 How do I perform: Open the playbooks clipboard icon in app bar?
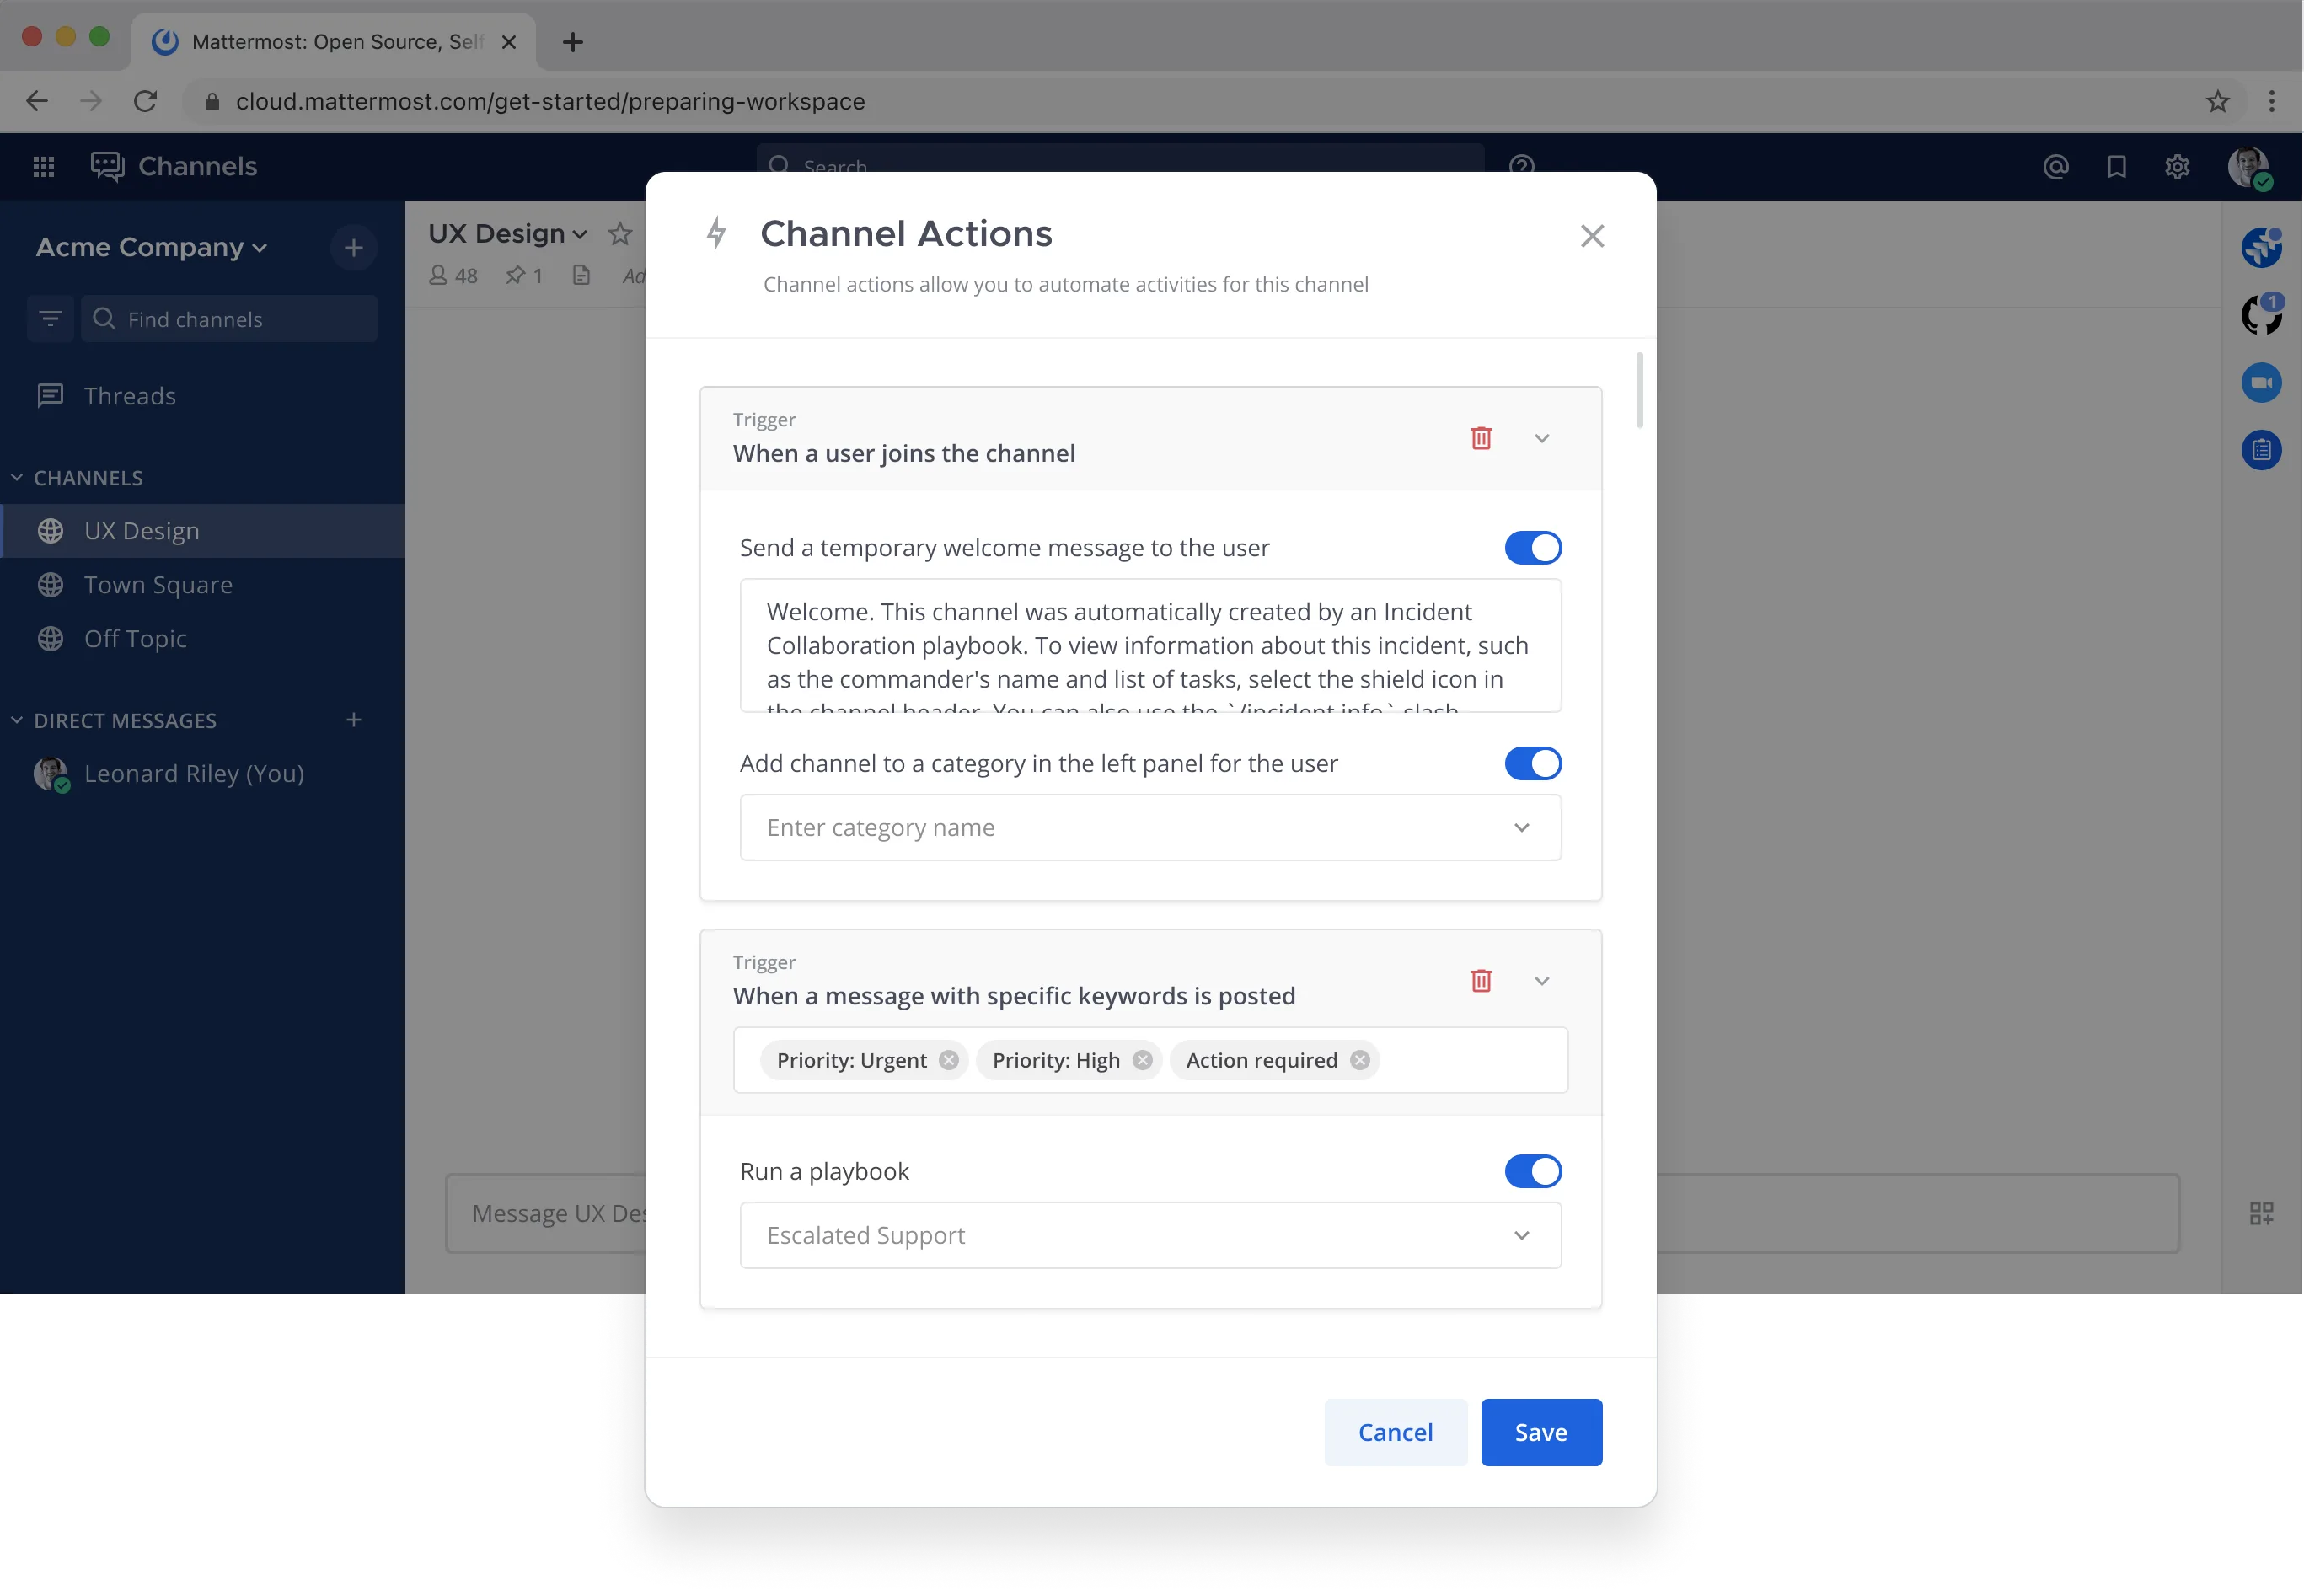point(2261,450)
